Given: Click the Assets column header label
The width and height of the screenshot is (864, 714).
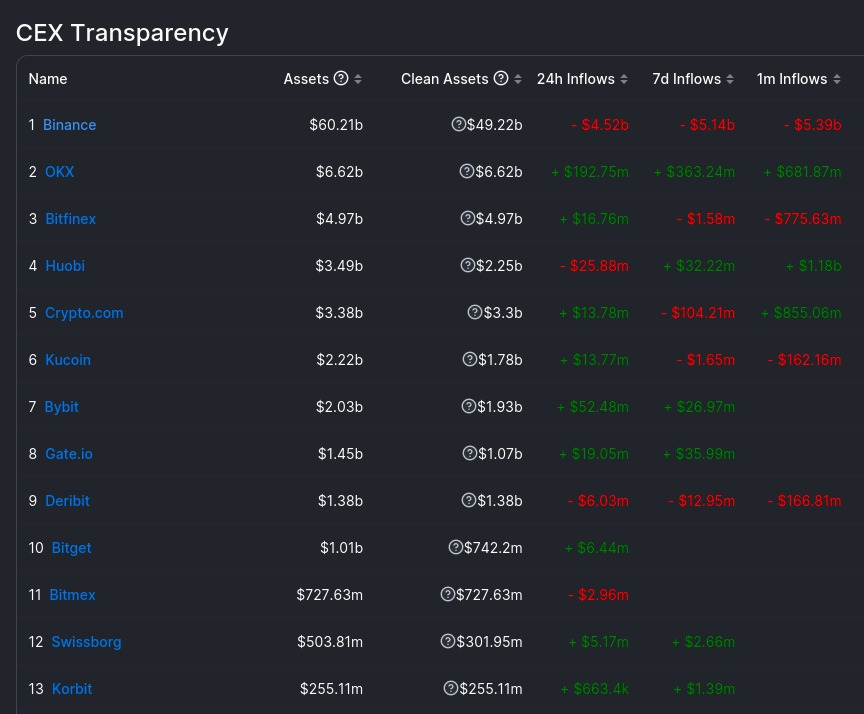Looking at the screenshot, I should [x=306, y=79].
